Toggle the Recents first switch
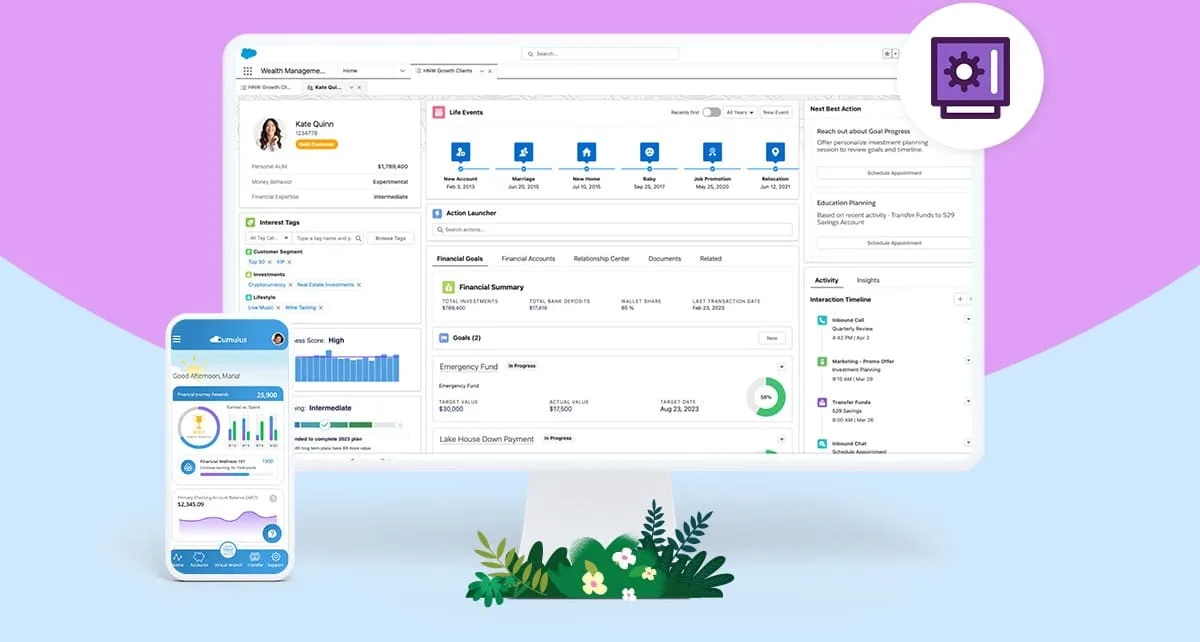 (711, 112)
